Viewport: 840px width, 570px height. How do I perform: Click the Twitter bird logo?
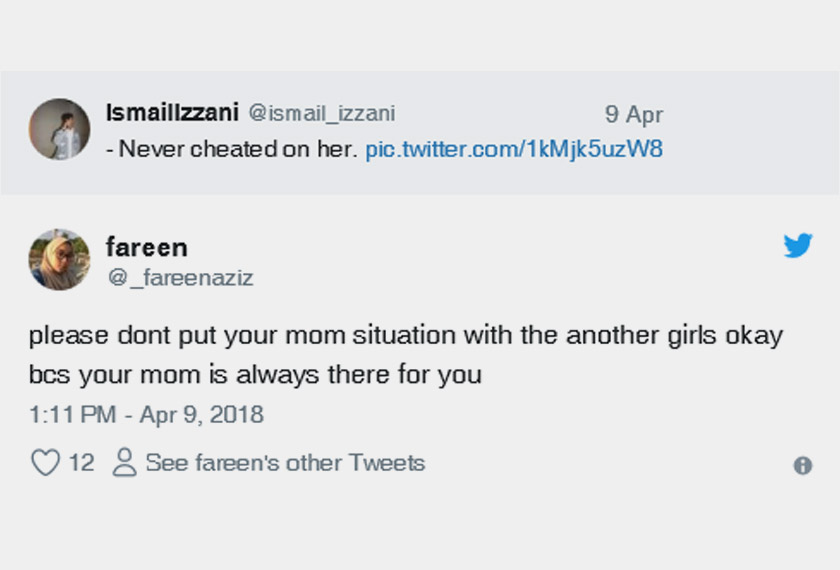tap(798, 246)
